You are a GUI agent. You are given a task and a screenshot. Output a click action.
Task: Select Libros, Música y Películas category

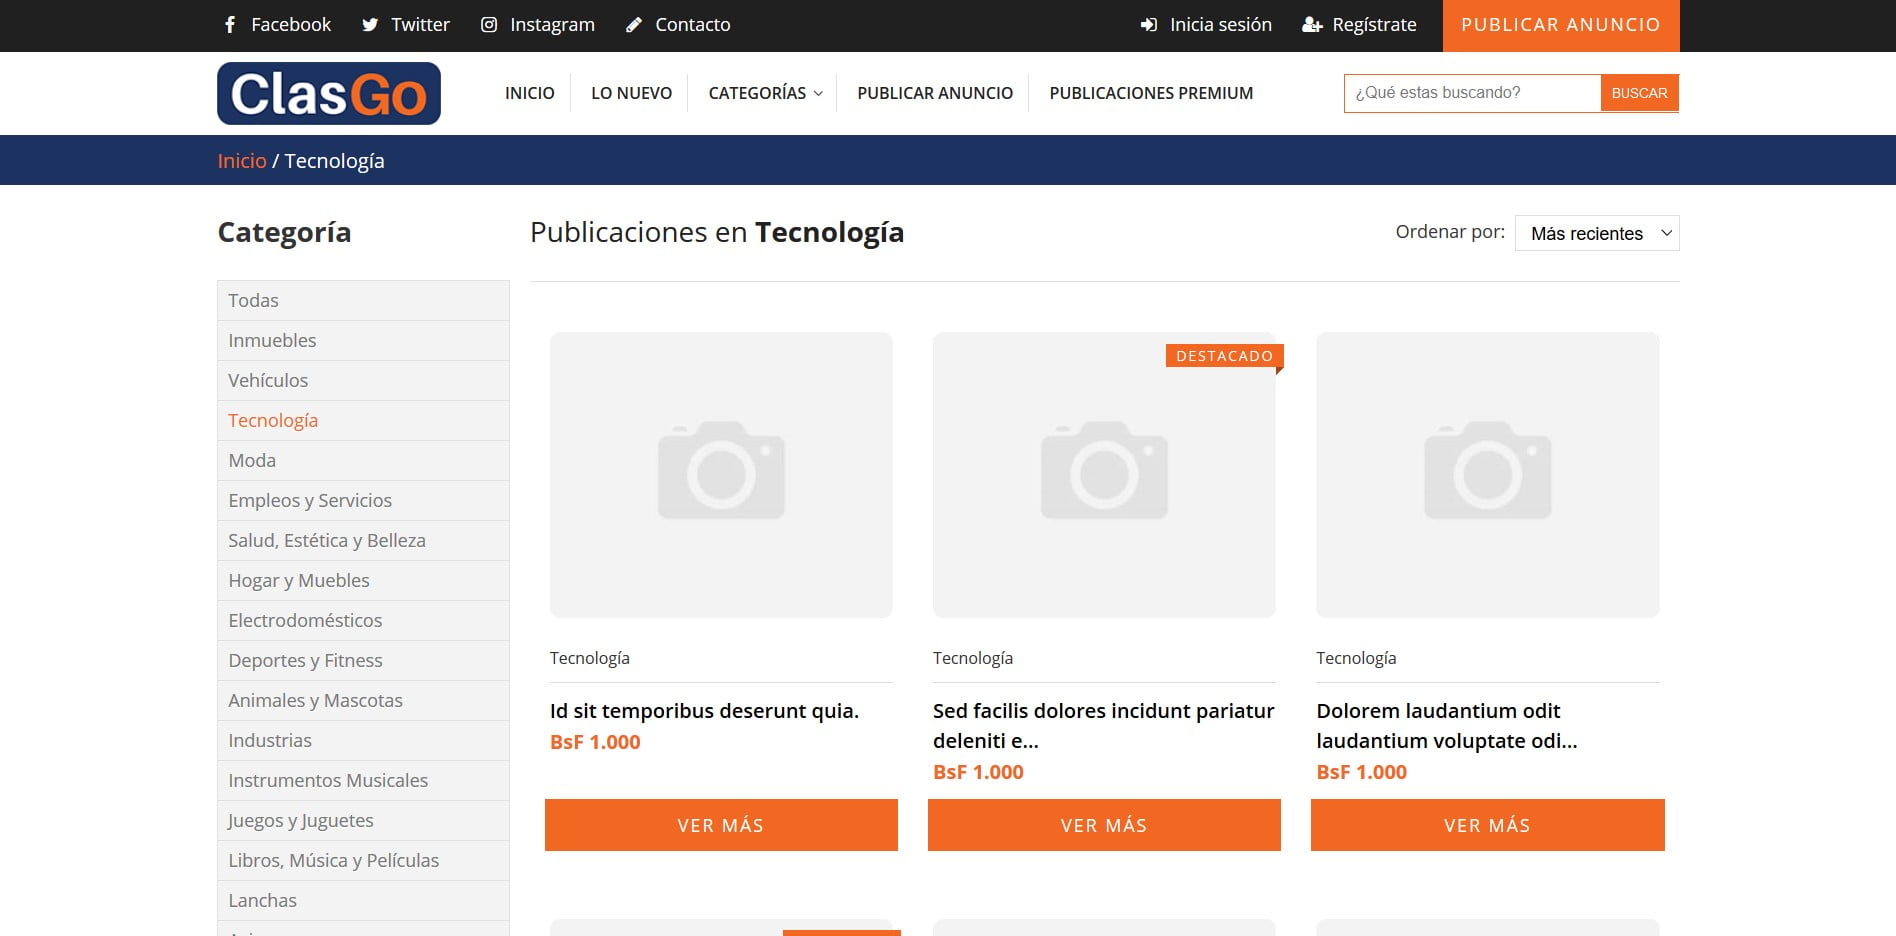coord(363,860)
